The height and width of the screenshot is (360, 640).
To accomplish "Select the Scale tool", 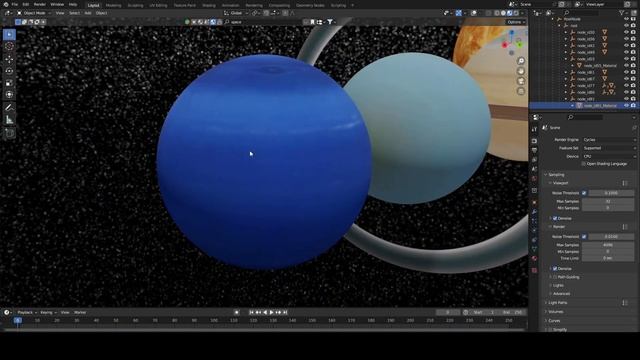I will click(x=9, y=83).
